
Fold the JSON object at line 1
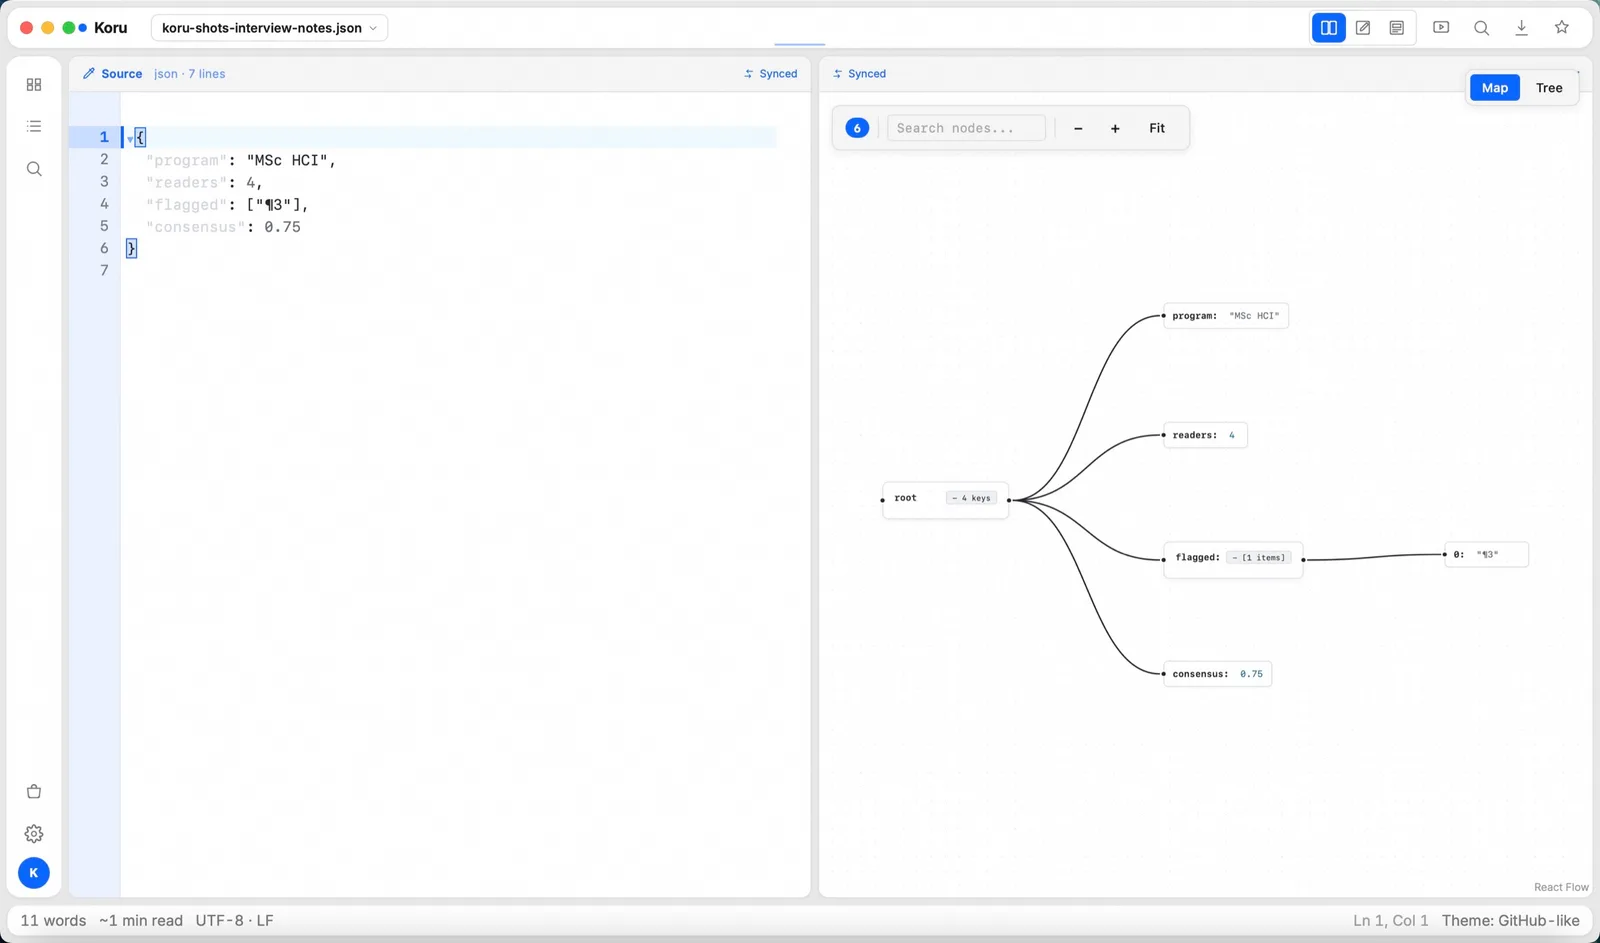click(130, 138)
